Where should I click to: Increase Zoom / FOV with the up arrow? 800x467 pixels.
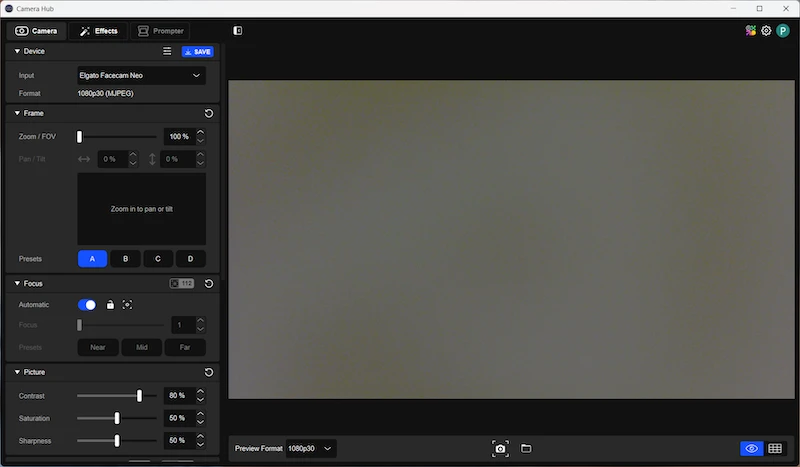[x=201, y=132]
